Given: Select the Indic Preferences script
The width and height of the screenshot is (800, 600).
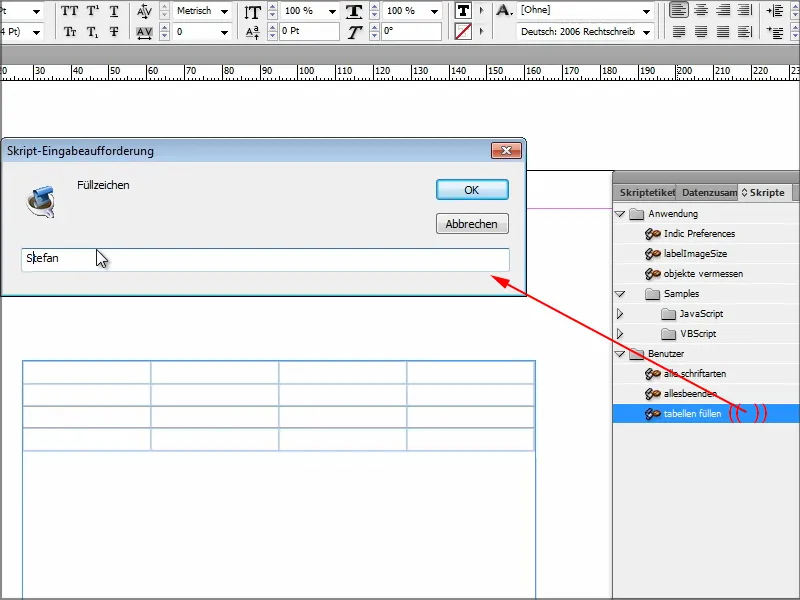Looking at the screenshot, I should click(706, 234).
